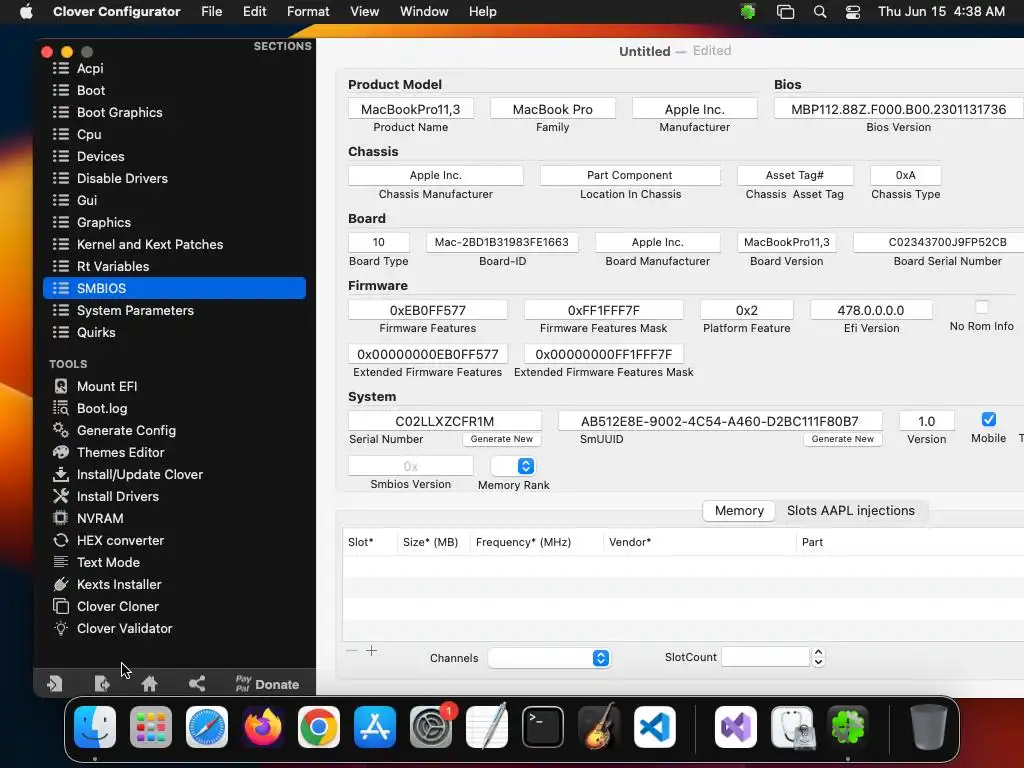1024x768 pixels.
Task: Click the Efi Version field
Action: (x=871, y=310)
